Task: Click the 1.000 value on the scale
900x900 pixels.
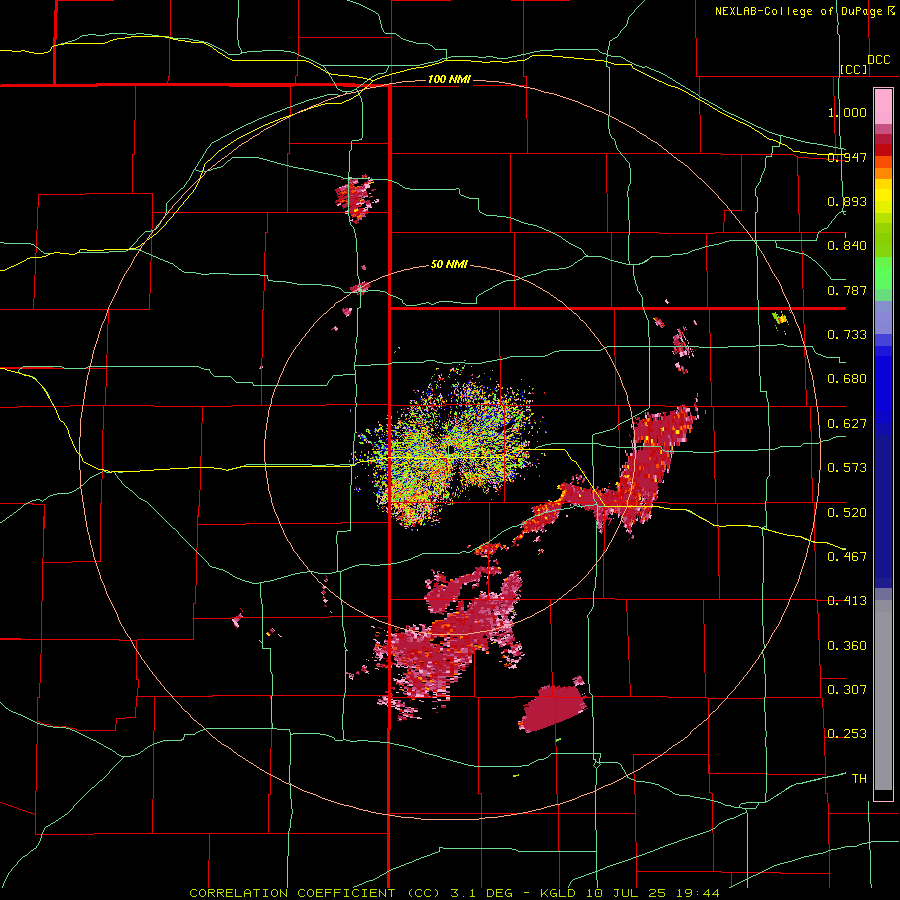Action: 847,112
